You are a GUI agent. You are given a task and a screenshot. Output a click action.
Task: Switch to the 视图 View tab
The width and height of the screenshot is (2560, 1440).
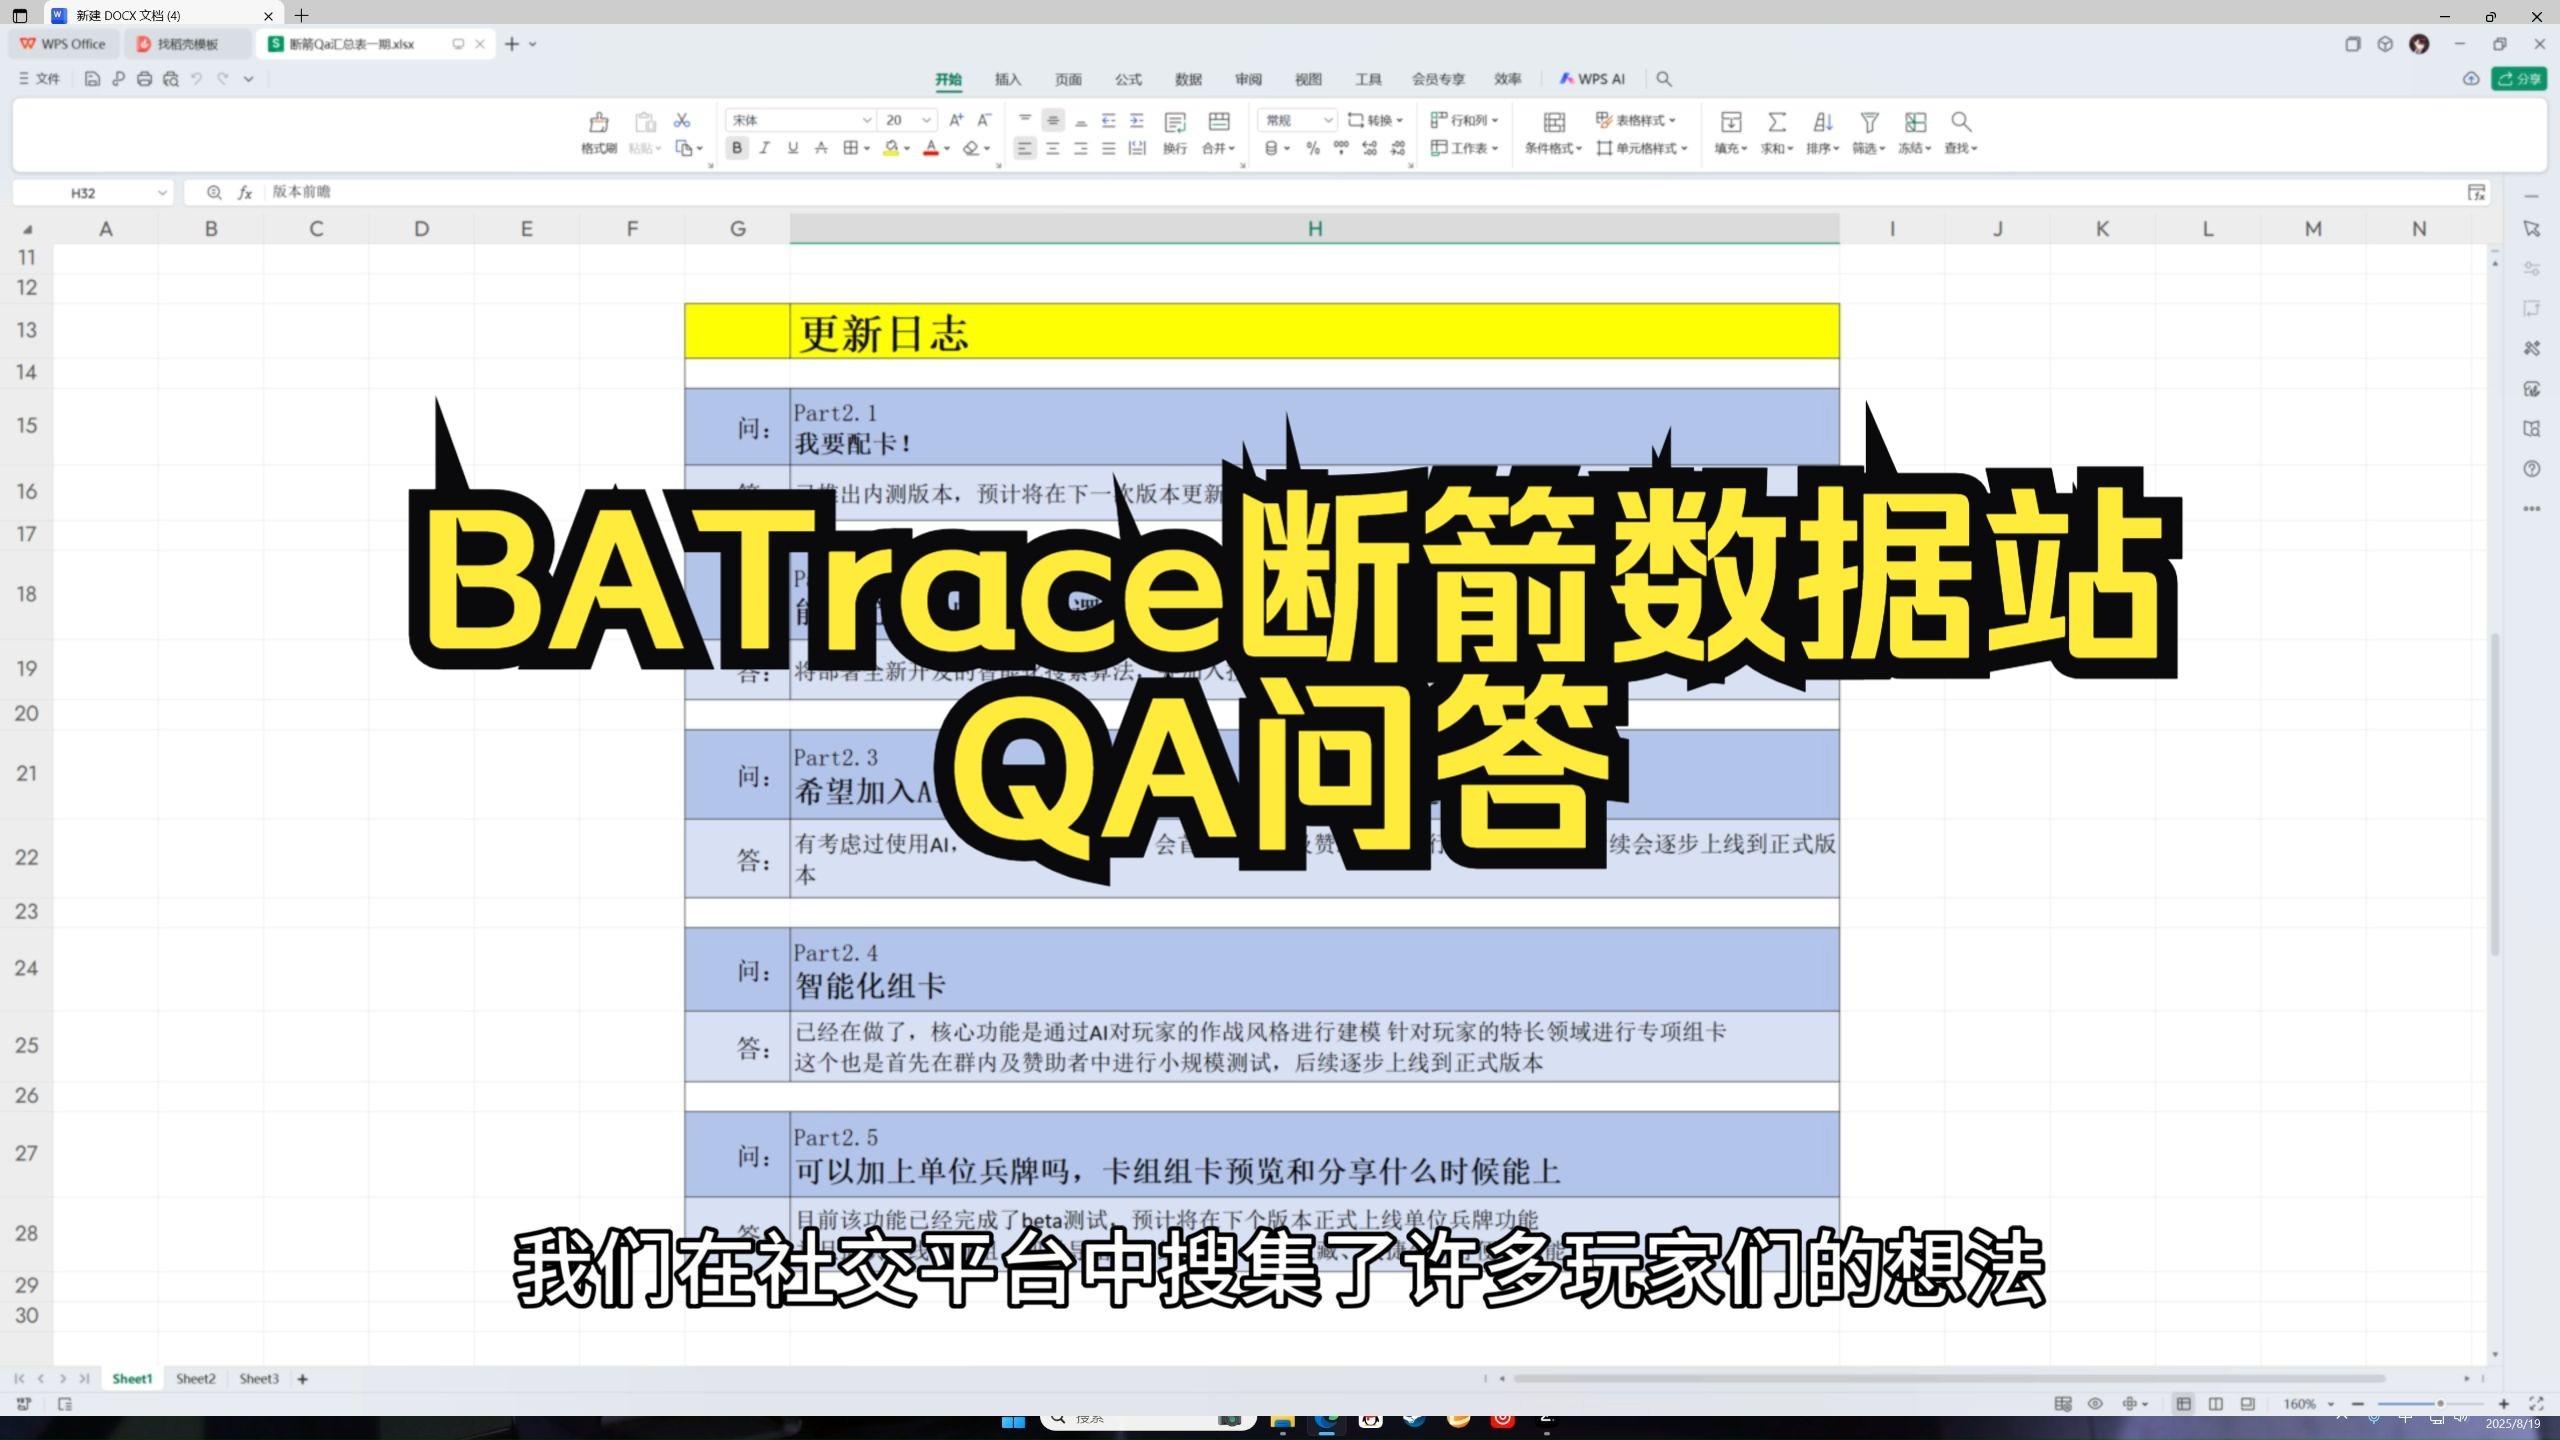tap(1308, 79)
